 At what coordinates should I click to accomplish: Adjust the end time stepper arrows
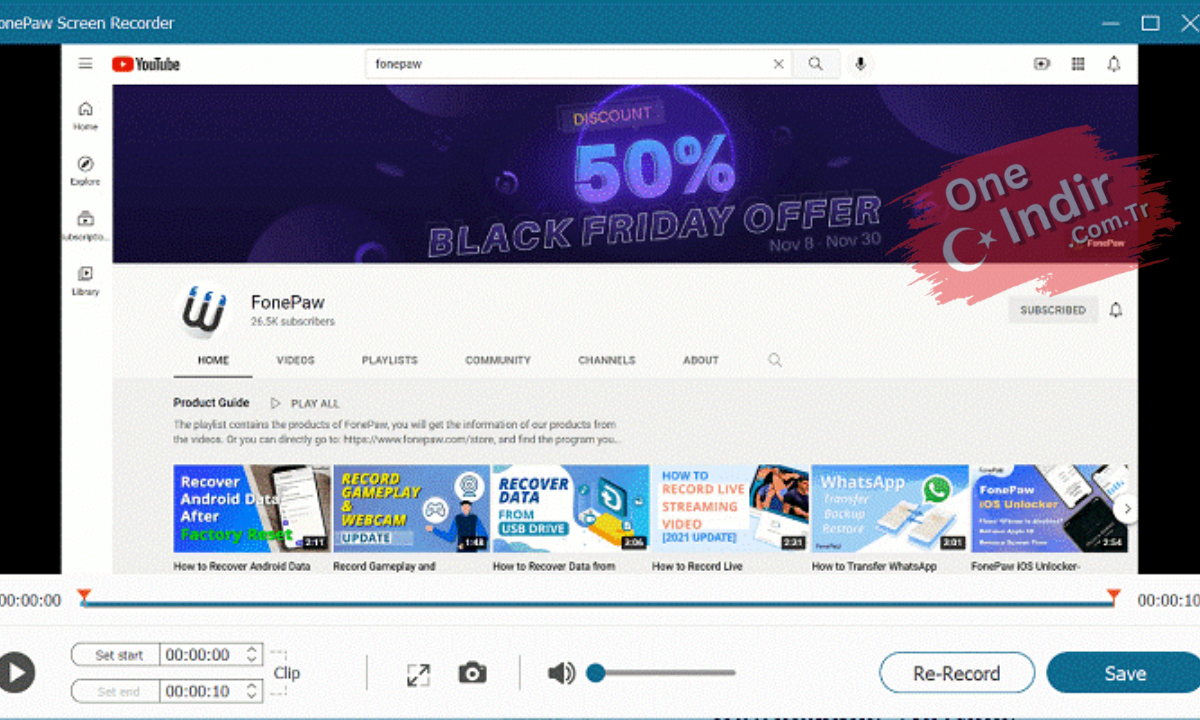(252, 691)
